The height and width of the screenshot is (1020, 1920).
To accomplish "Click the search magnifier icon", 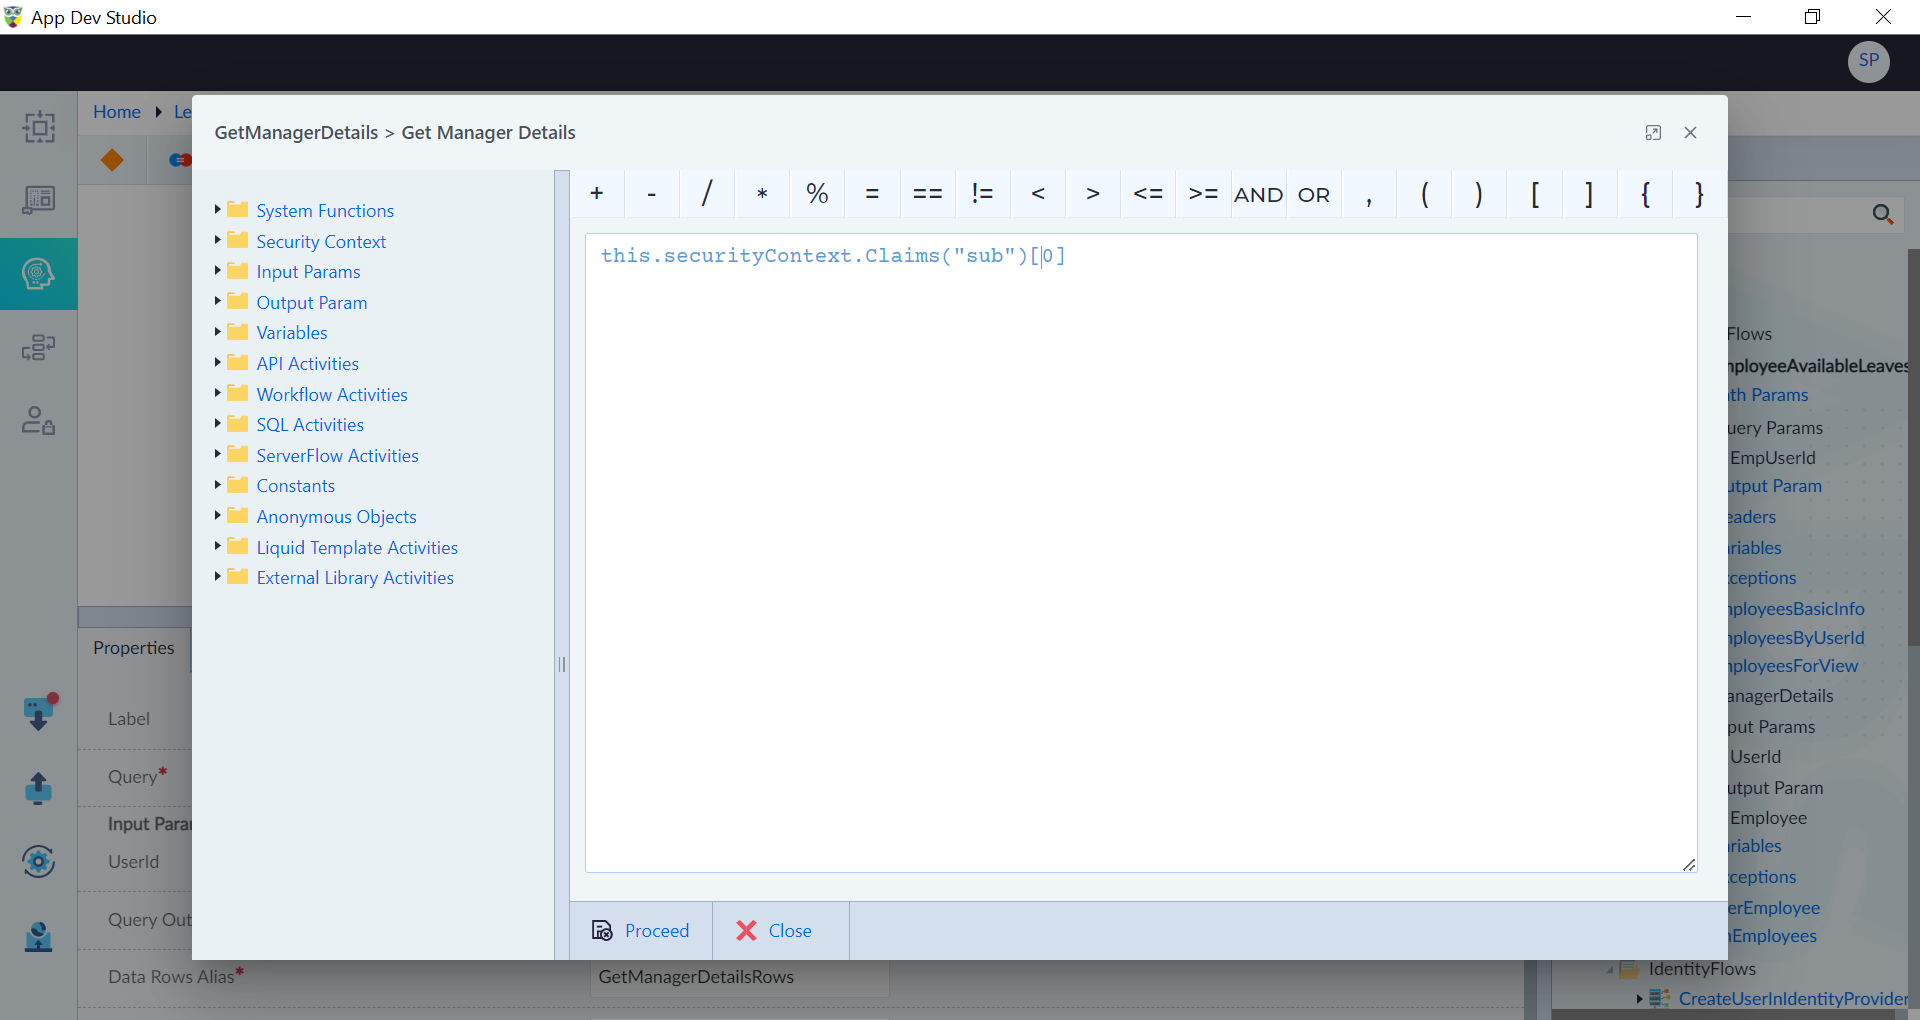I will (1882, 214).
